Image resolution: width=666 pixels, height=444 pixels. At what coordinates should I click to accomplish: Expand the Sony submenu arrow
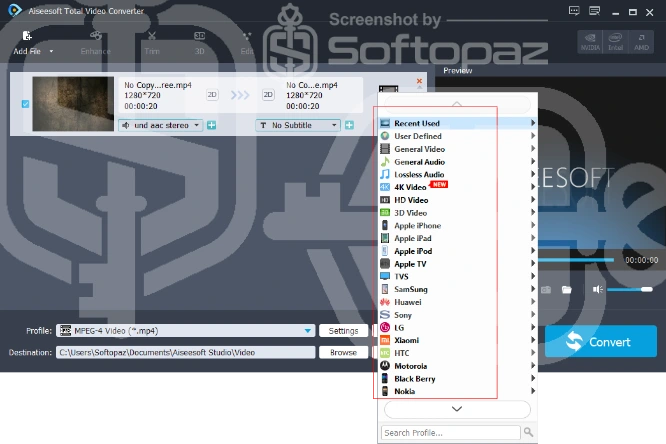point(533,314)
